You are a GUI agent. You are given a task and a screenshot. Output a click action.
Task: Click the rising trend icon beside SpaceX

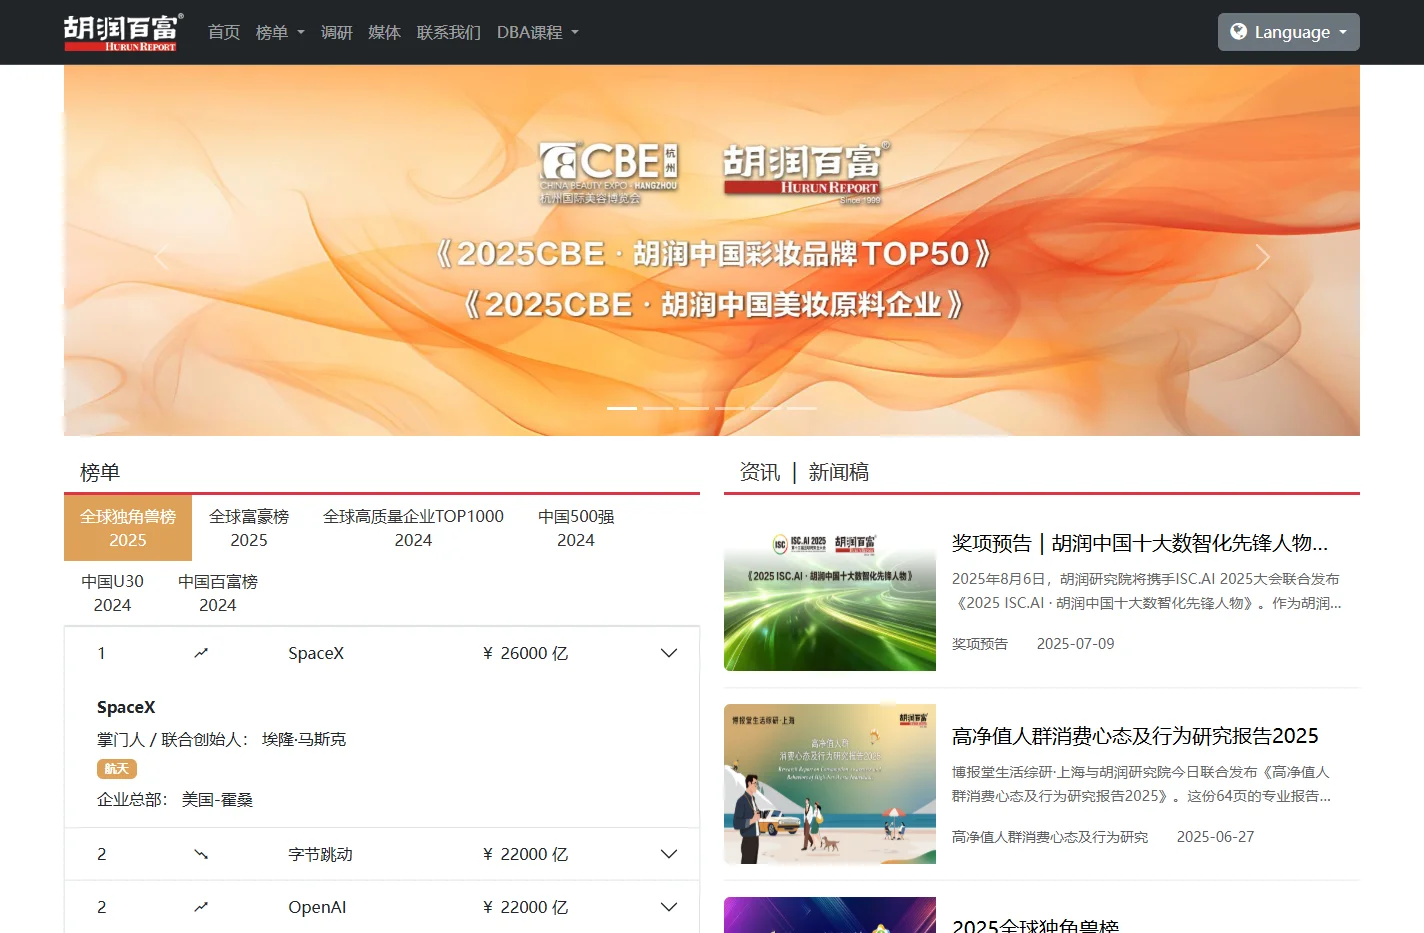click(201, 653)
